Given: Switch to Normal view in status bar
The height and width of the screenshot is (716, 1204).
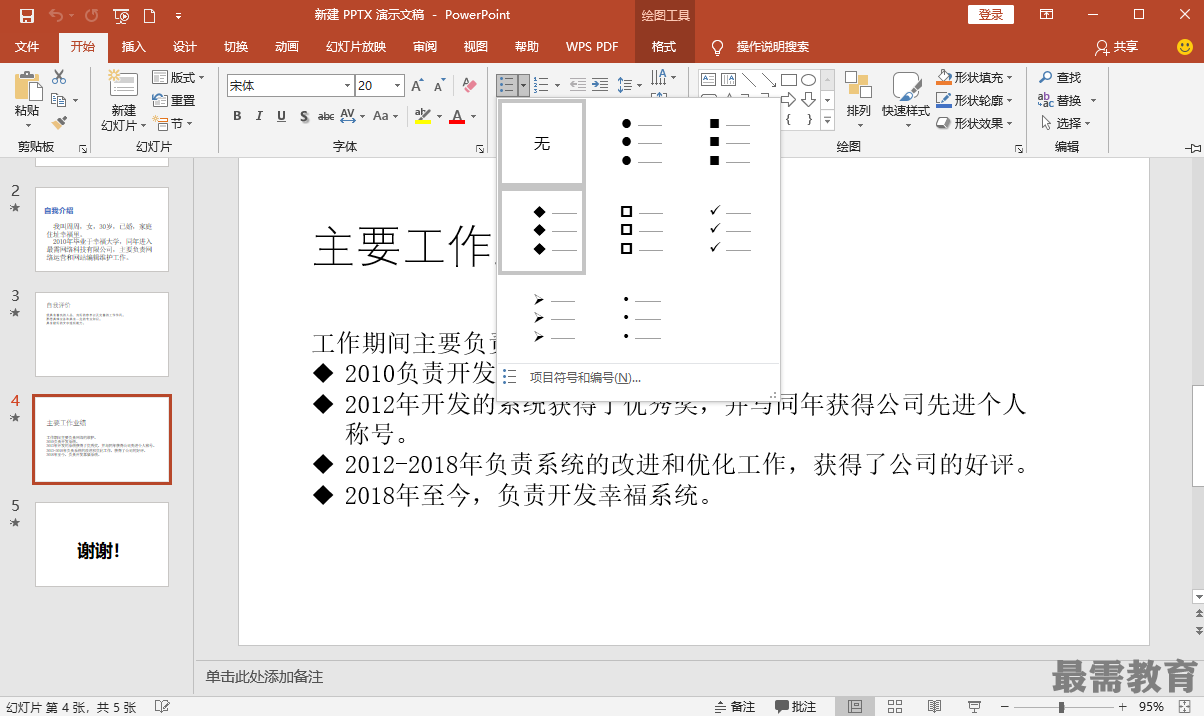Looking at the screenshot, I should point(855,706).
